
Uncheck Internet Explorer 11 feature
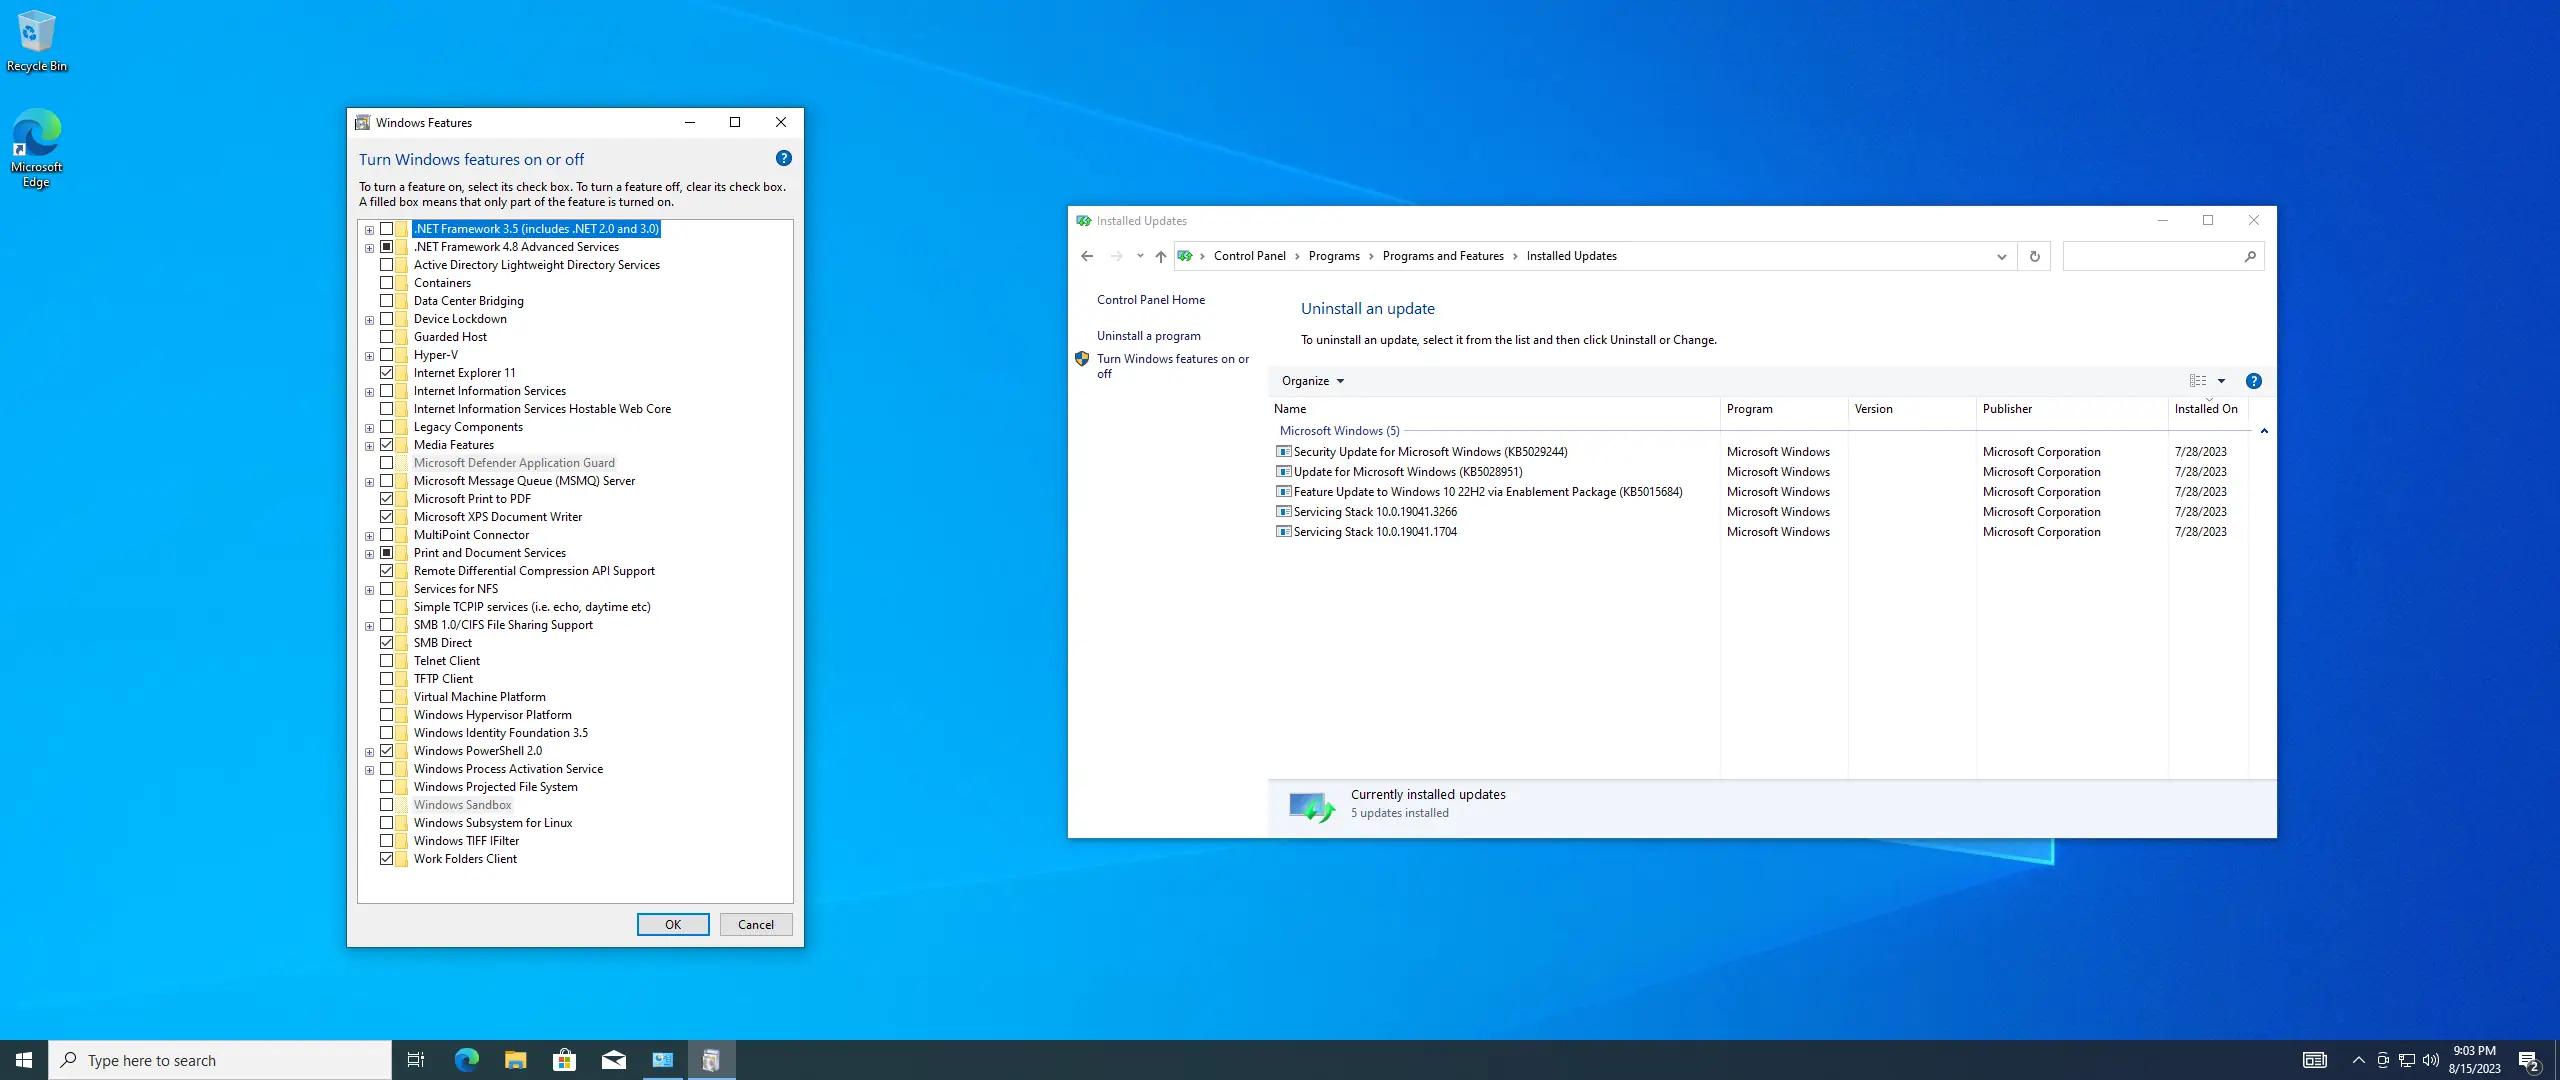(386, 373)
